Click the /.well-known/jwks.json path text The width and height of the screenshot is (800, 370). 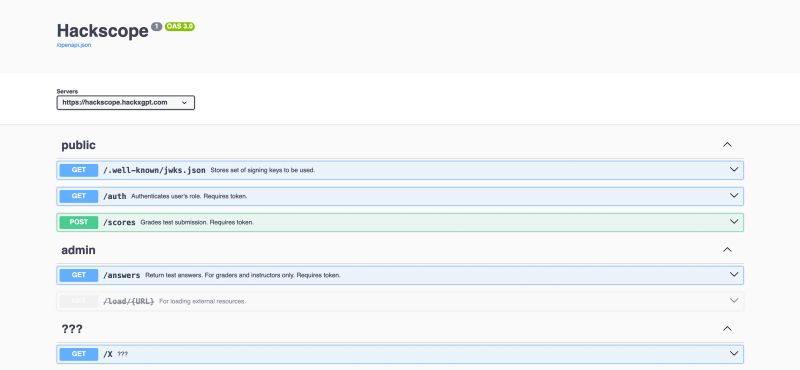click(154, 170)
